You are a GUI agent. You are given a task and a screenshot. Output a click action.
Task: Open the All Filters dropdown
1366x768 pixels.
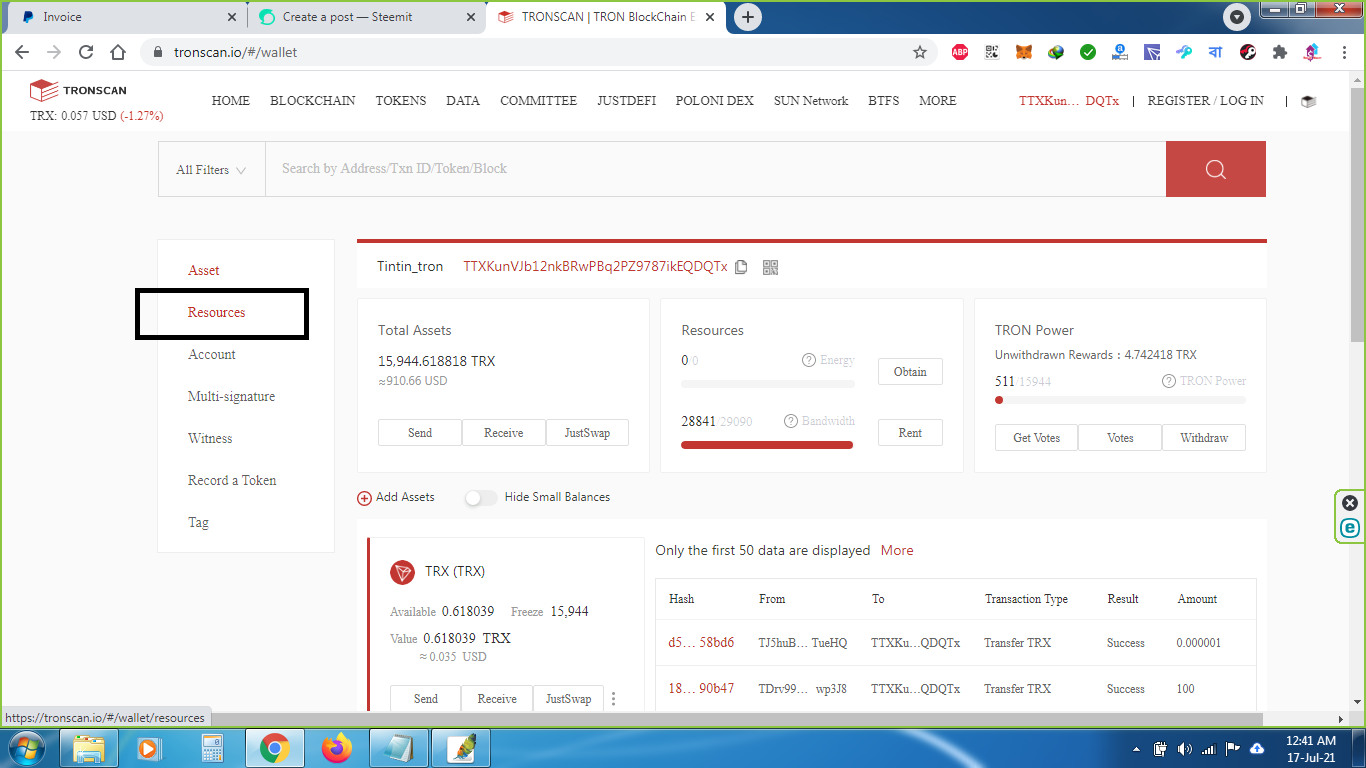click(x=211, y=170)
